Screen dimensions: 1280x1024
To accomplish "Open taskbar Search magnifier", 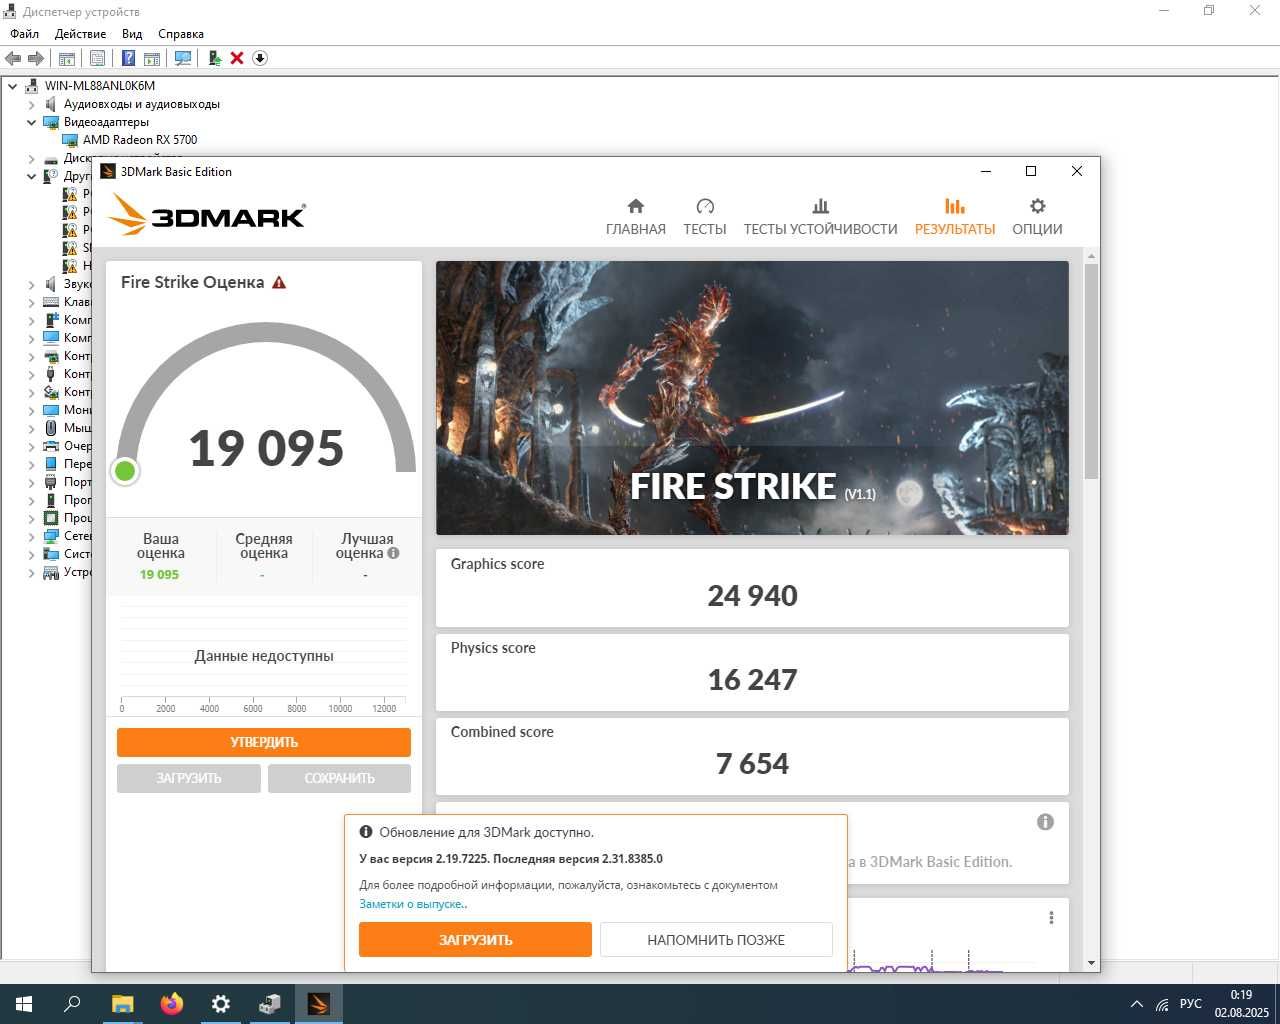I will (x=72, y=1004).
